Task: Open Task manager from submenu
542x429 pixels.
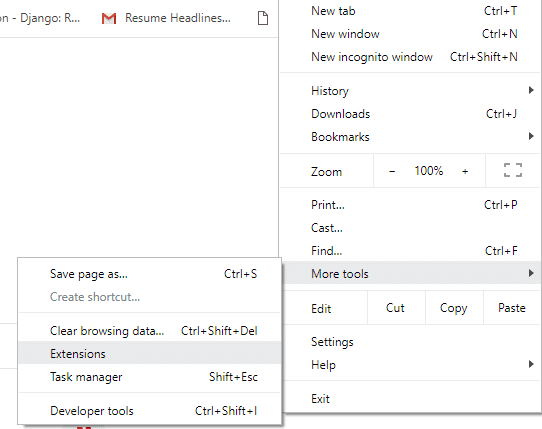Action: coord(150,376)
